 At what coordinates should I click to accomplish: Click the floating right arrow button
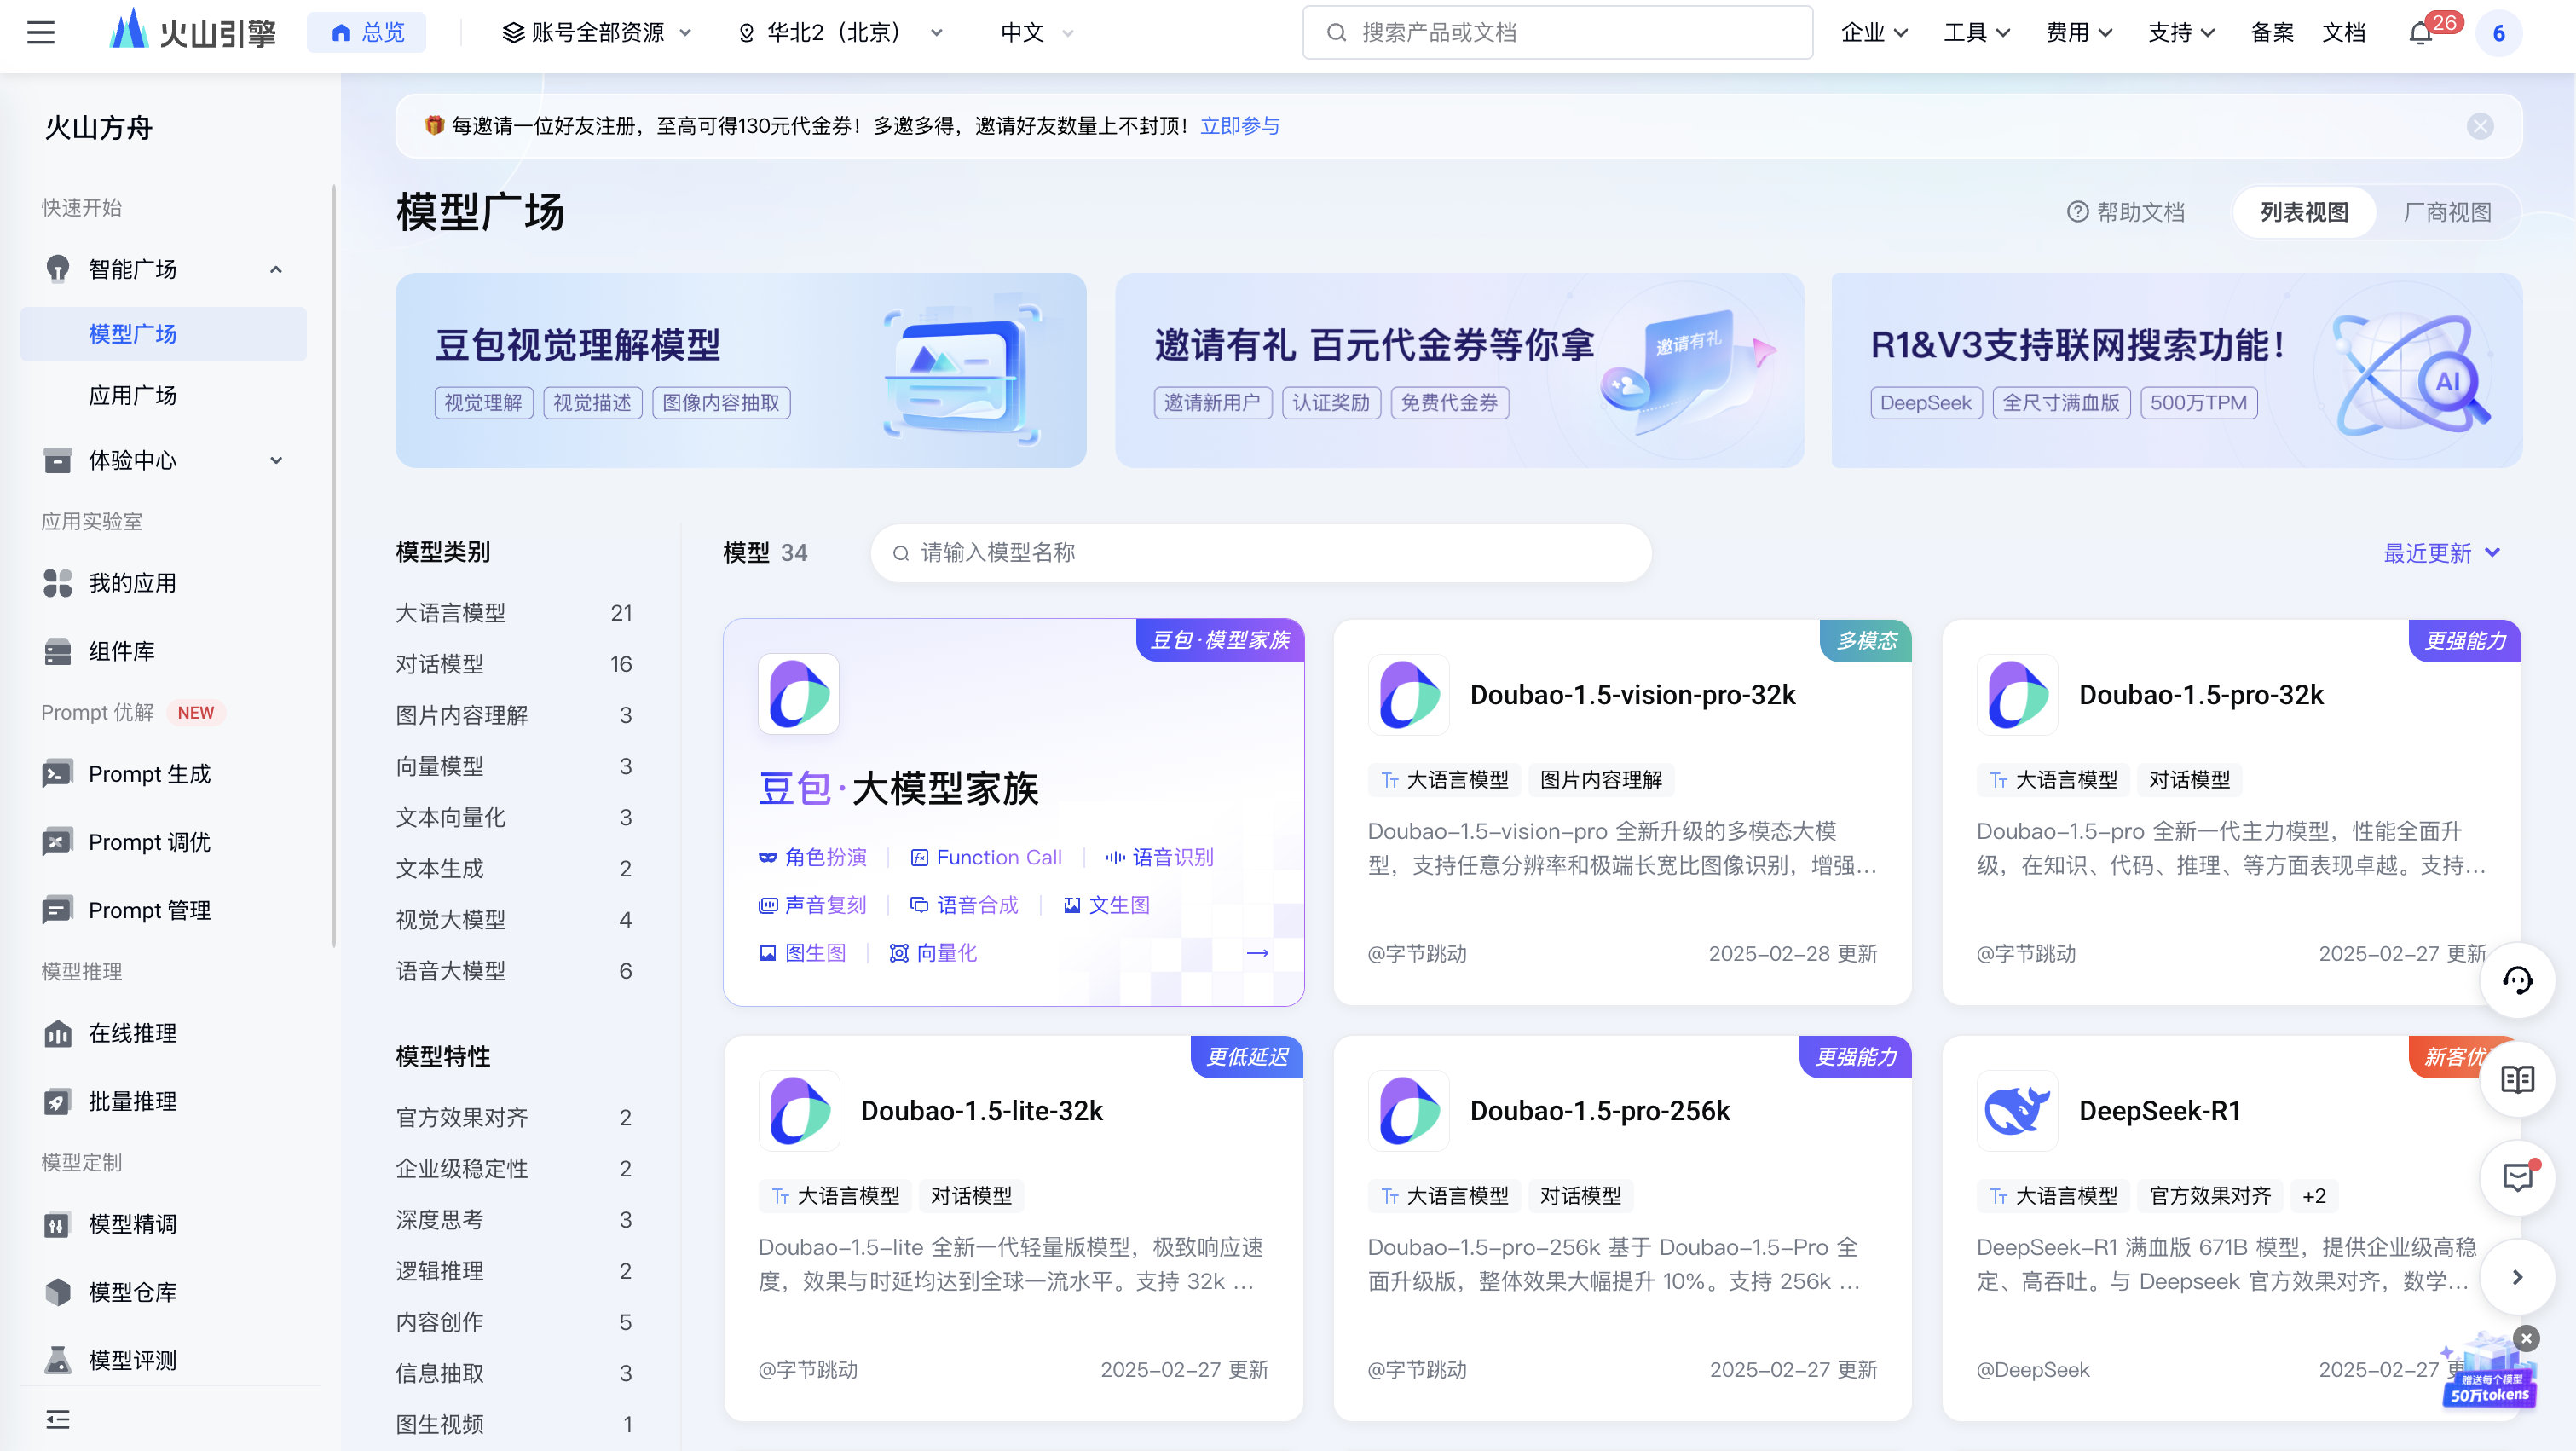[2517, 1276]
